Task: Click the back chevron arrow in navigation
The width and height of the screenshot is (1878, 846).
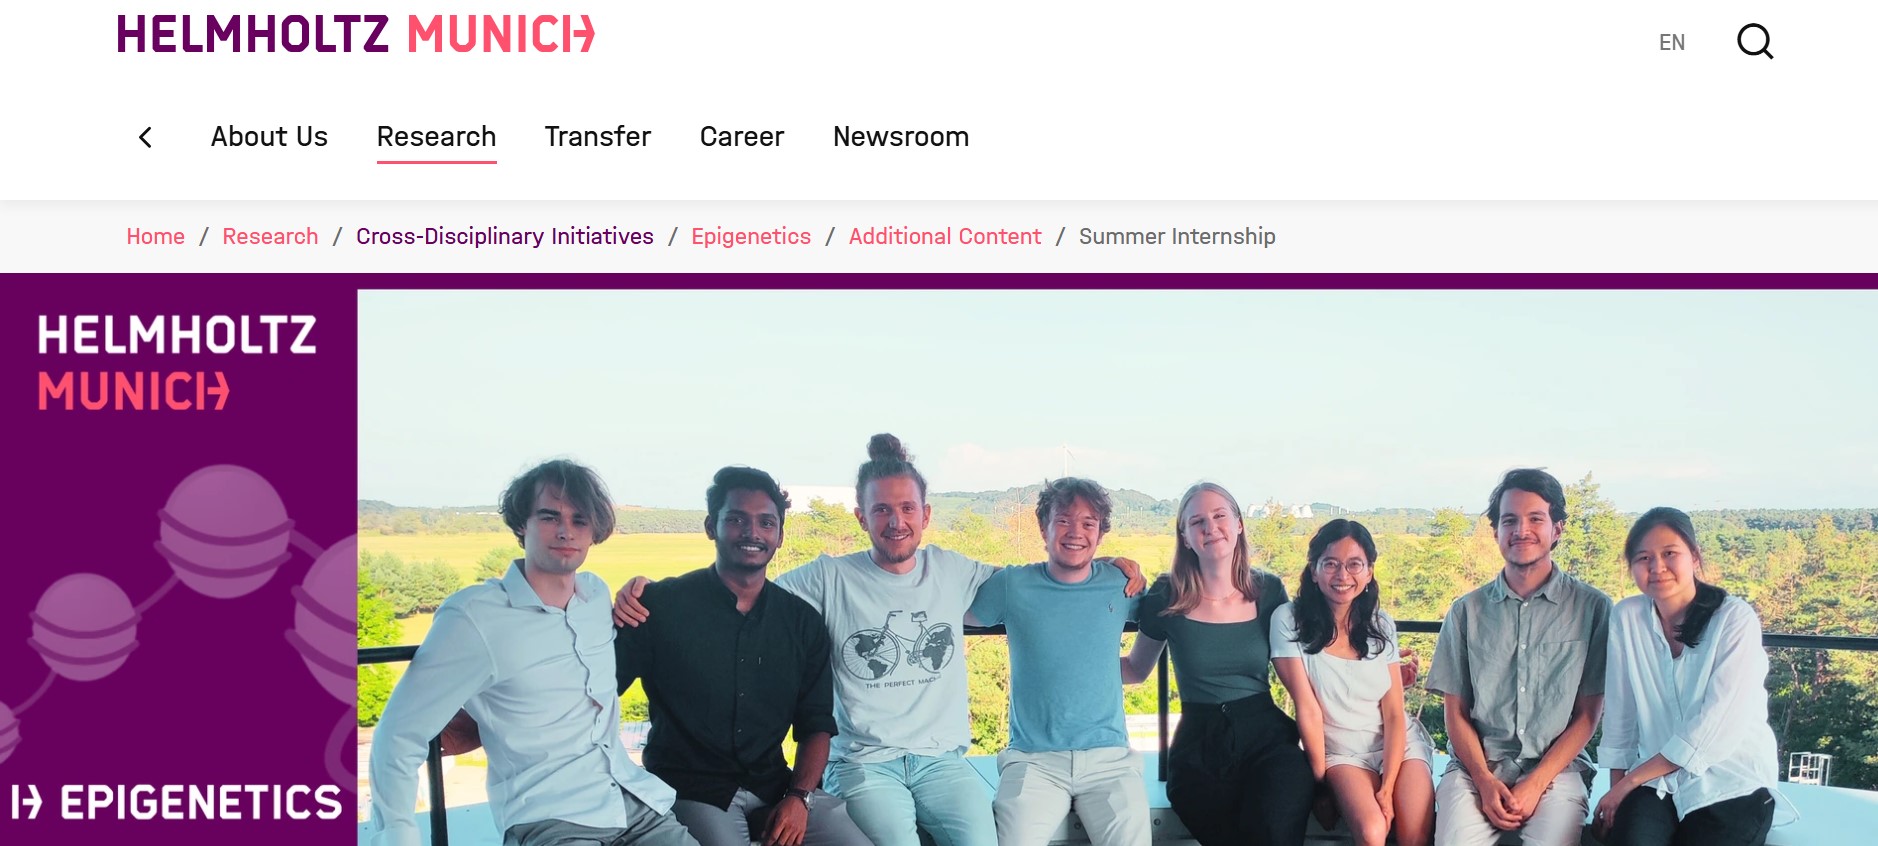Action: point(145,137)
